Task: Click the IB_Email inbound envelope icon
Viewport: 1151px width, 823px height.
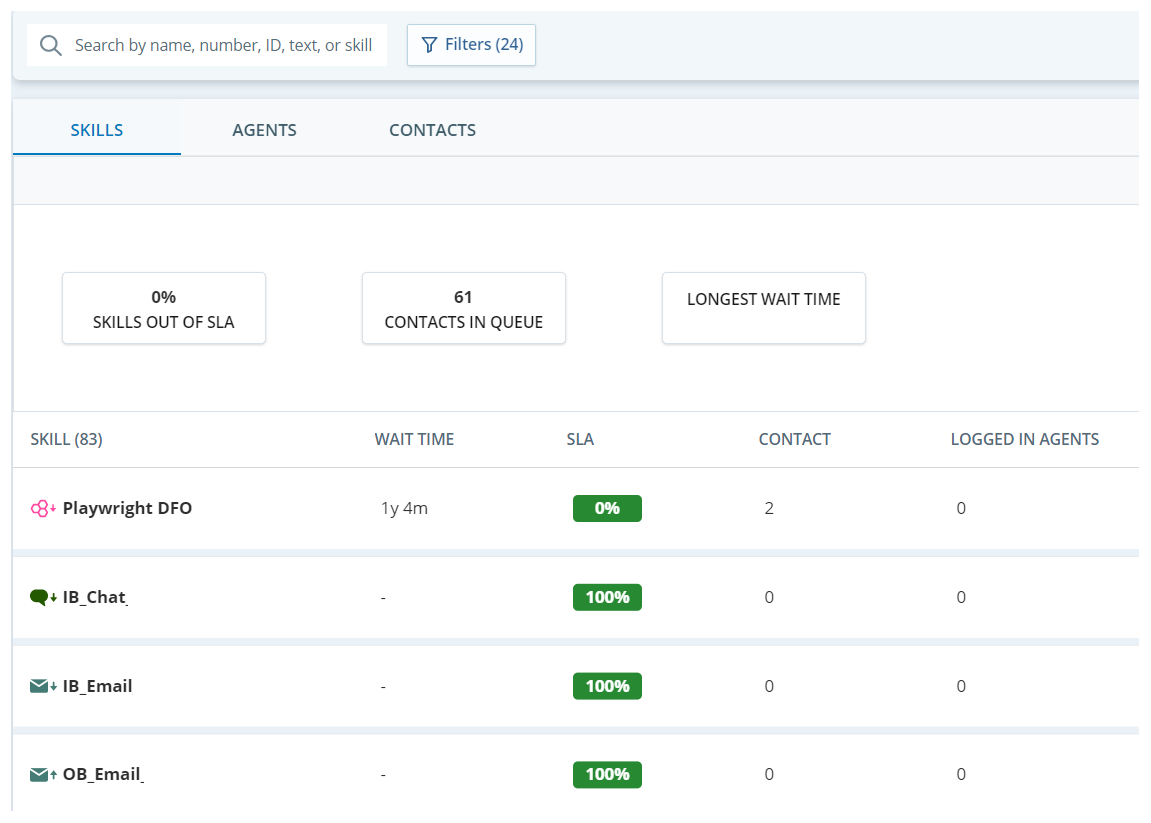Action: tap(43, 686)
